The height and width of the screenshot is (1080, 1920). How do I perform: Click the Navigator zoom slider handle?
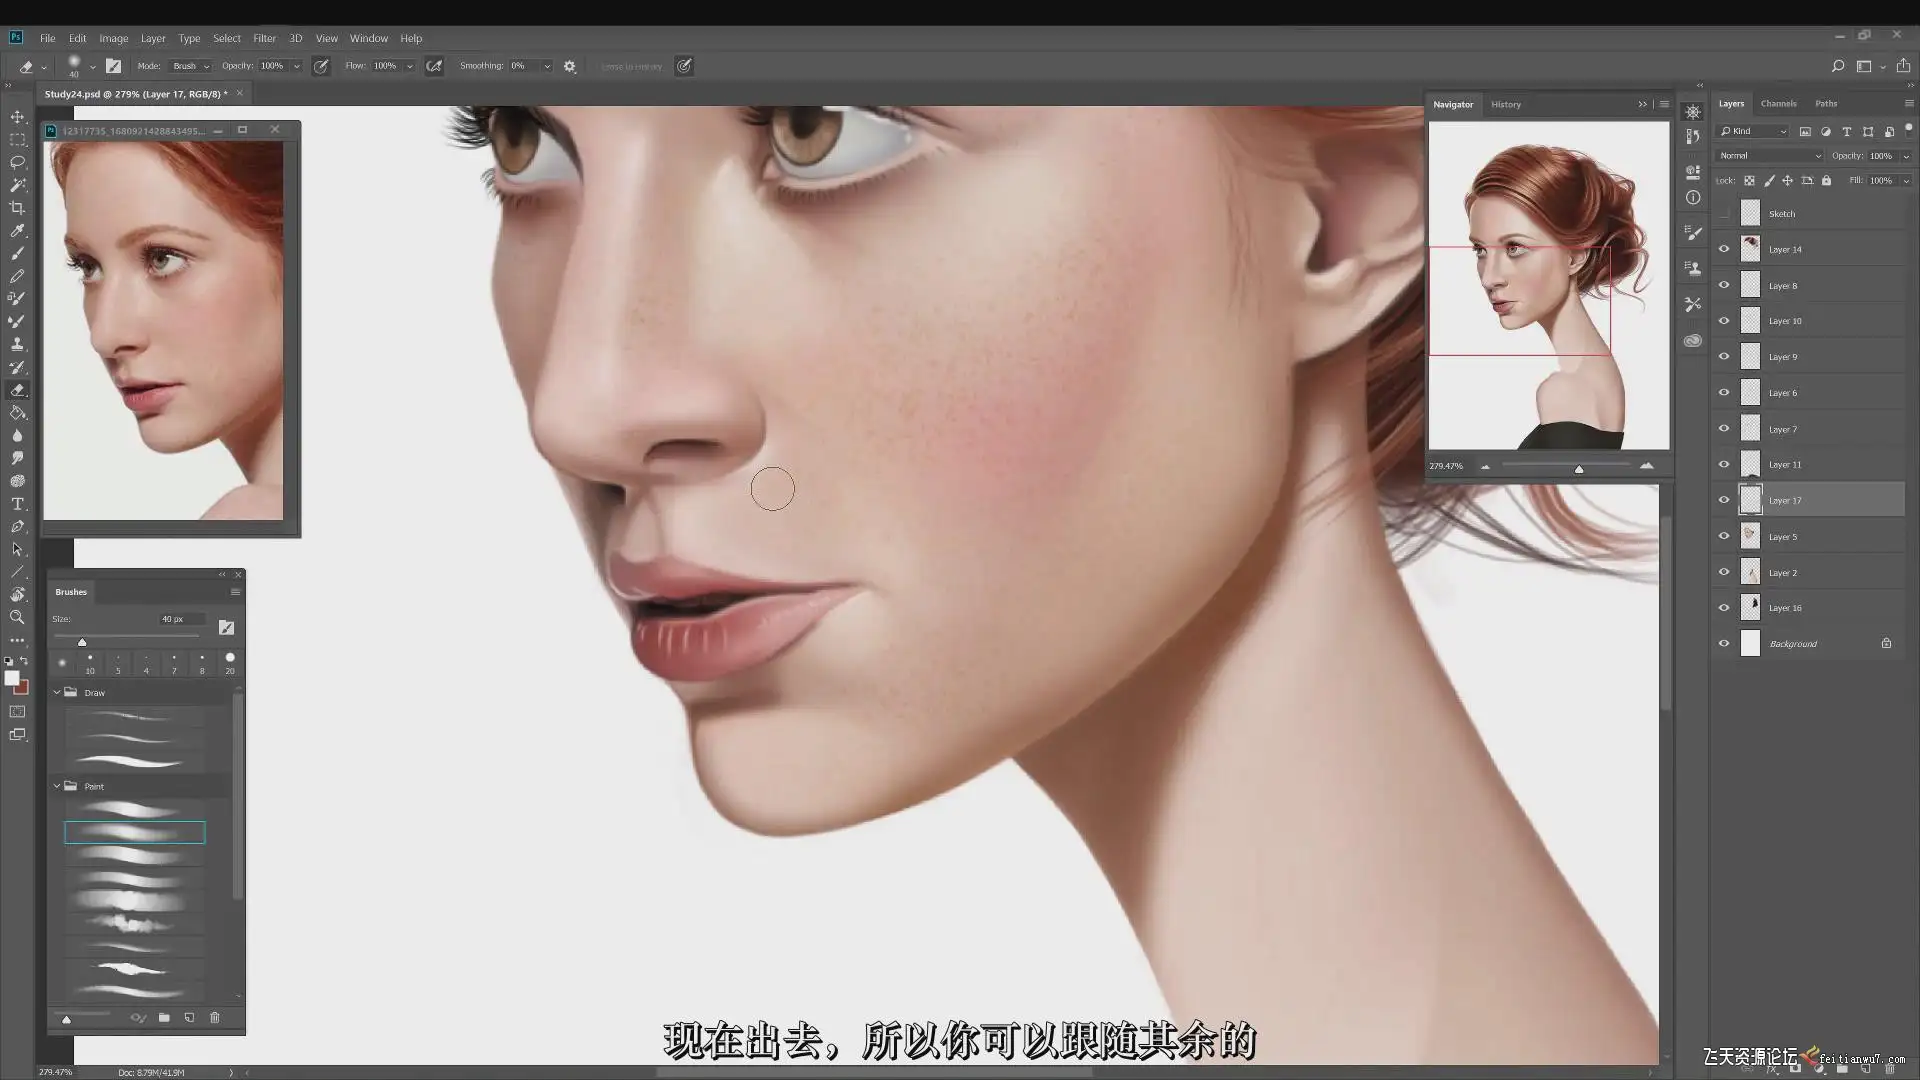(x=1579, y=468)
